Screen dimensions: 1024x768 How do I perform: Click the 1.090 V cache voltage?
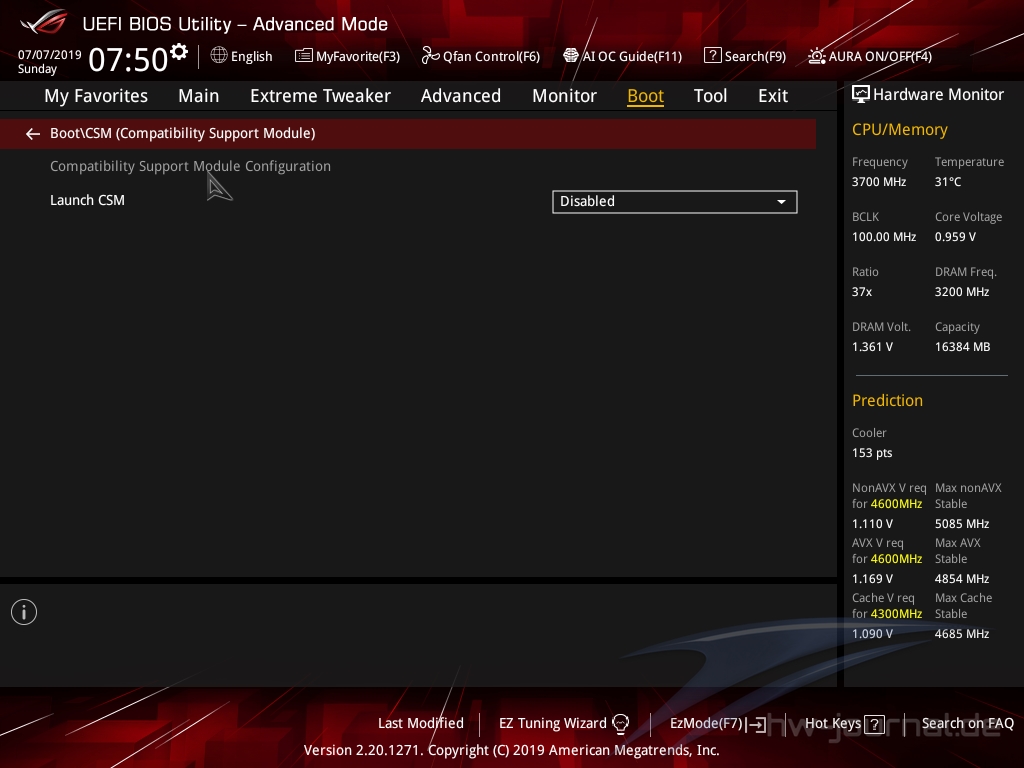[x=872, y=633]
